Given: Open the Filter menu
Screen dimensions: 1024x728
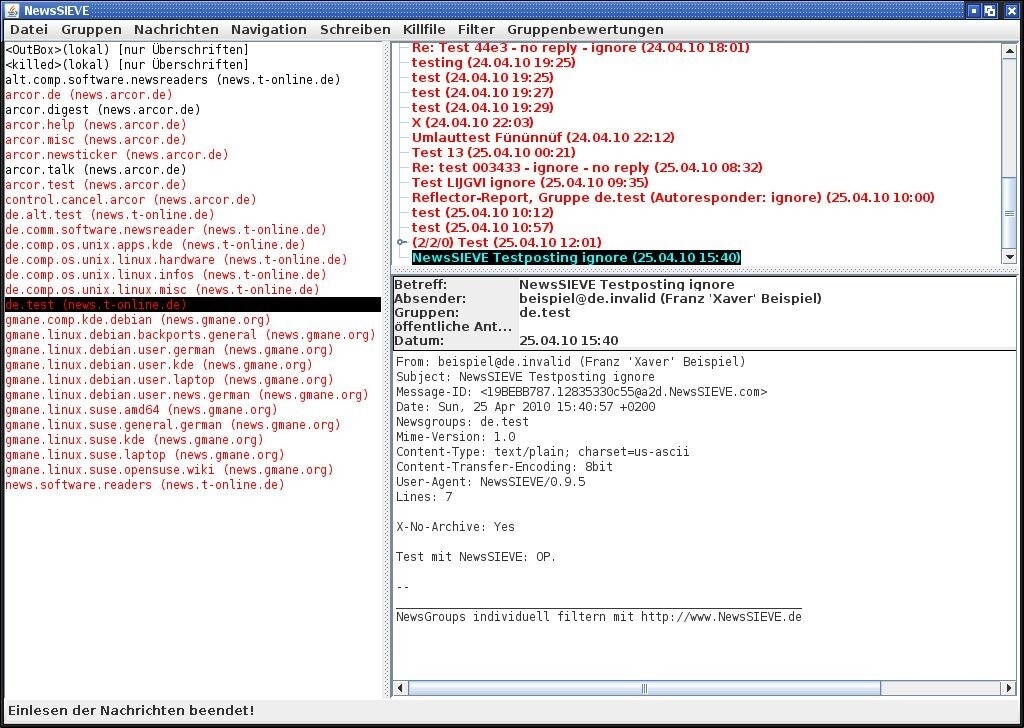Looking at the screenshot, I should click(476, 29).
